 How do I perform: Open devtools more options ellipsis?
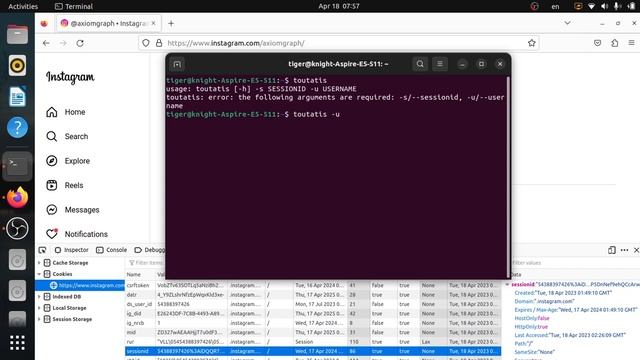pyautogui.click(x=624, y=250)
